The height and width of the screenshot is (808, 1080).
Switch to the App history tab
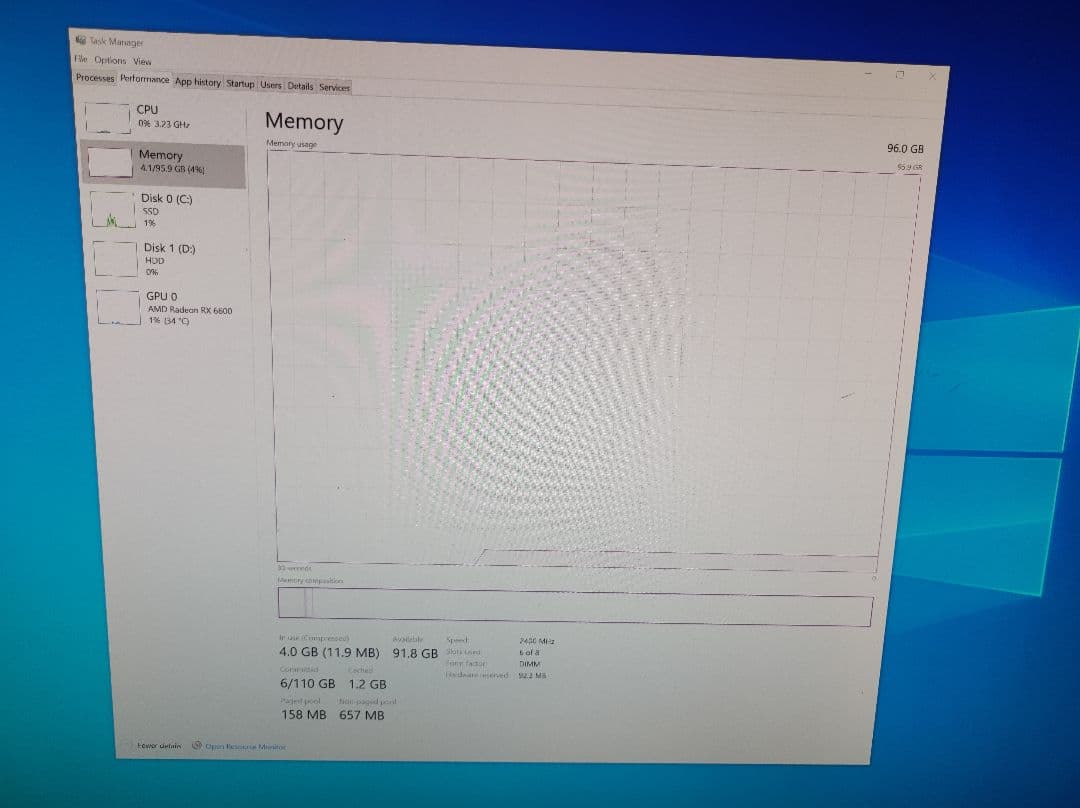click(198, 83)
